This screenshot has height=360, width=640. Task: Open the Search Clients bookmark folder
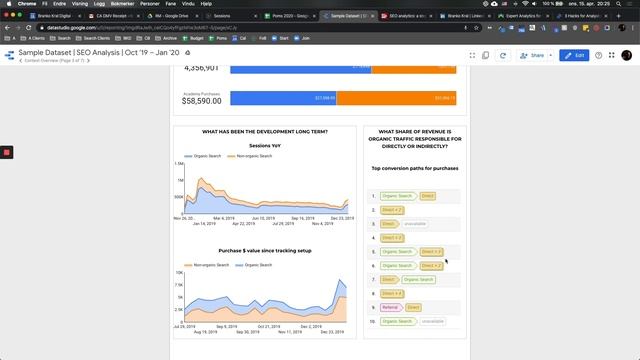point(93,38)
